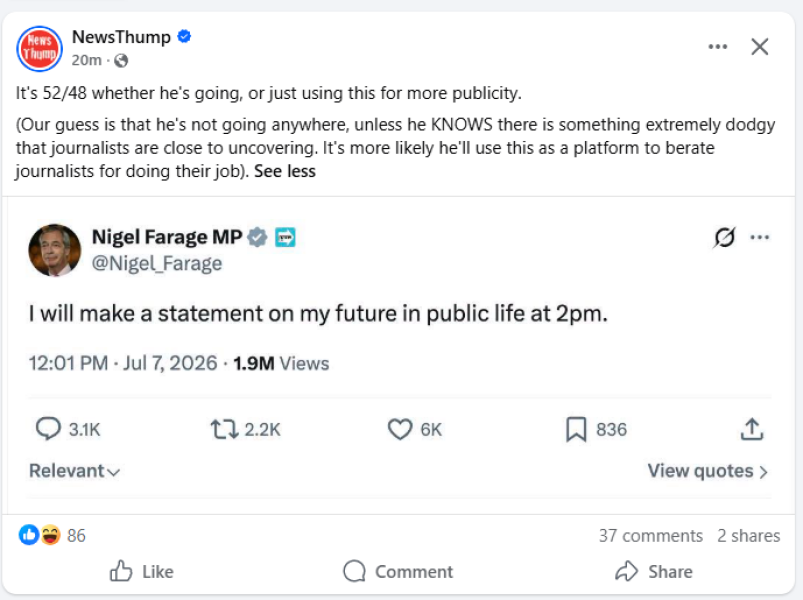View the 37 comments link
Viewport: 803px width, 600px height.
pos(651,535)
